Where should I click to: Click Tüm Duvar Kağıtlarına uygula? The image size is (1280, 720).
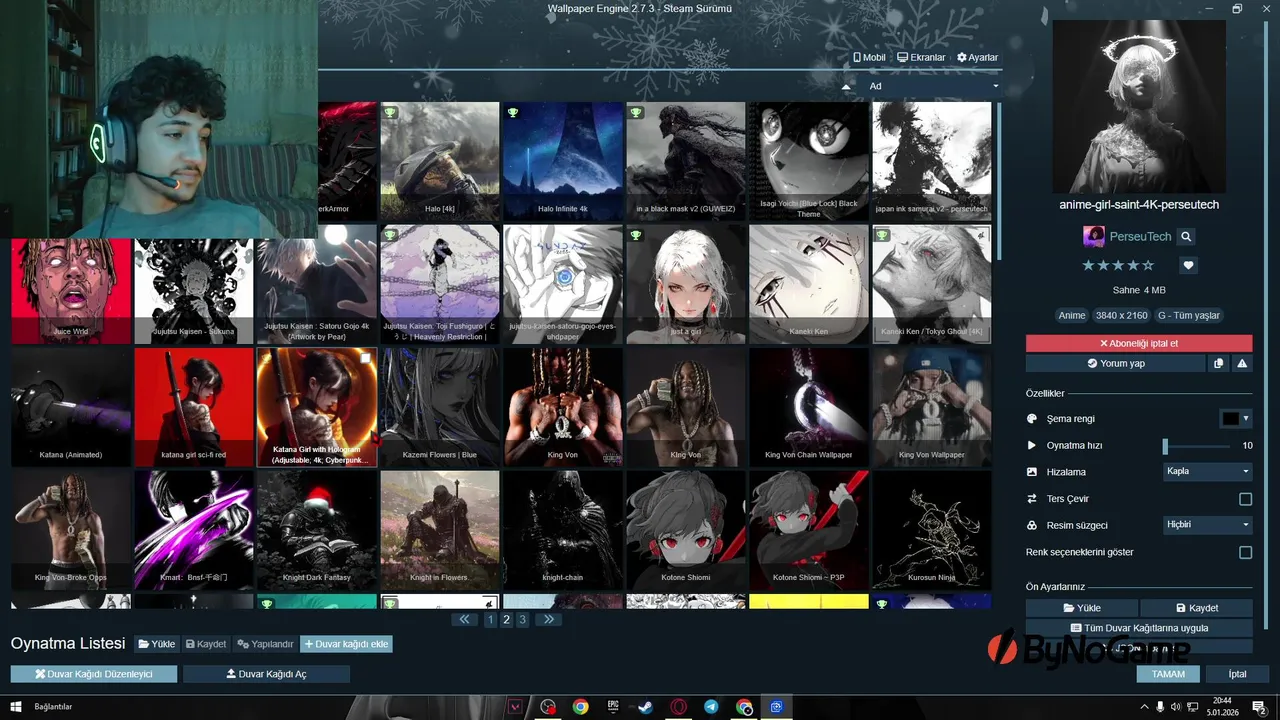point(1139,628)
